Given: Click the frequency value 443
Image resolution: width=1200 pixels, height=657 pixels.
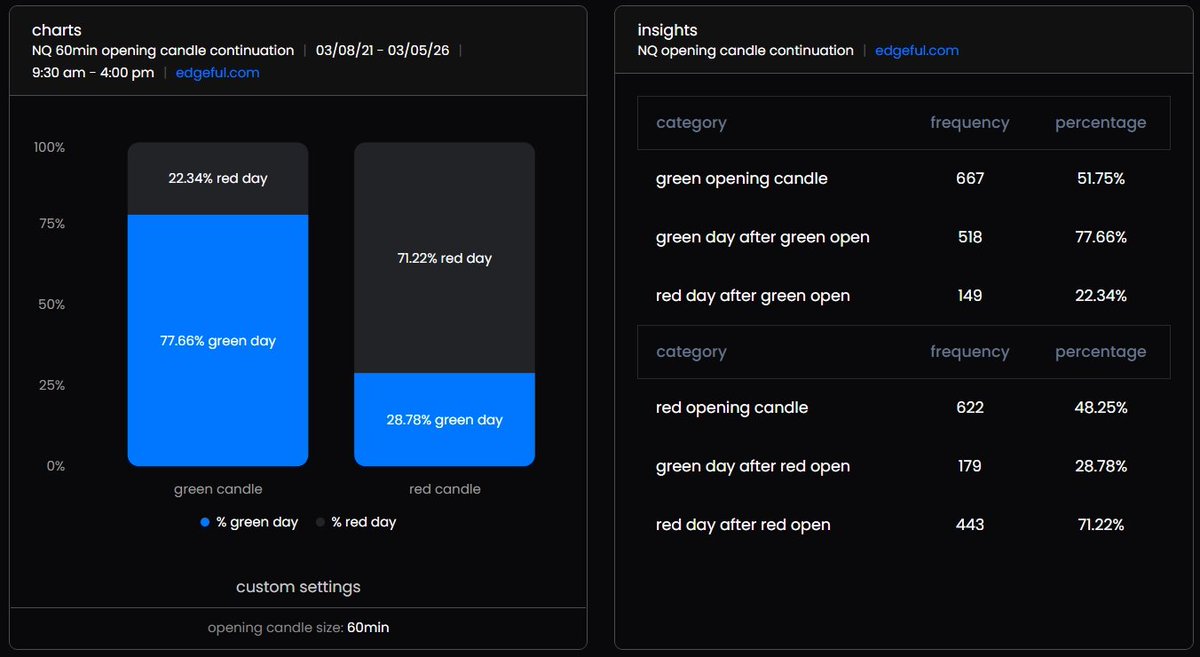Looking at the screenshot, I should click(970, 525).
